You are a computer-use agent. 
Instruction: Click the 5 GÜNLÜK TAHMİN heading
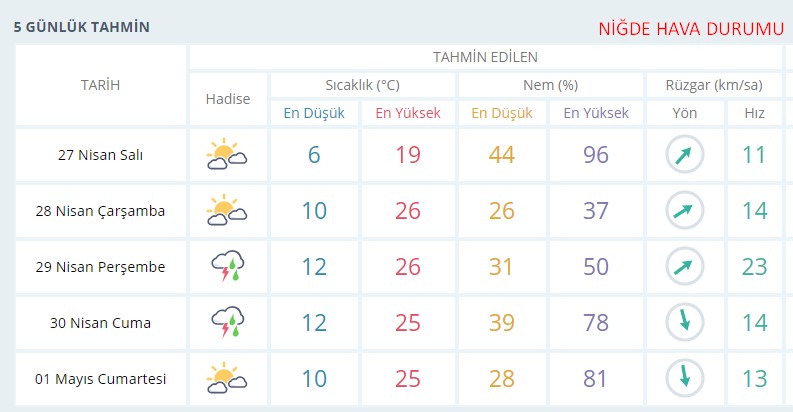(81, 27)
